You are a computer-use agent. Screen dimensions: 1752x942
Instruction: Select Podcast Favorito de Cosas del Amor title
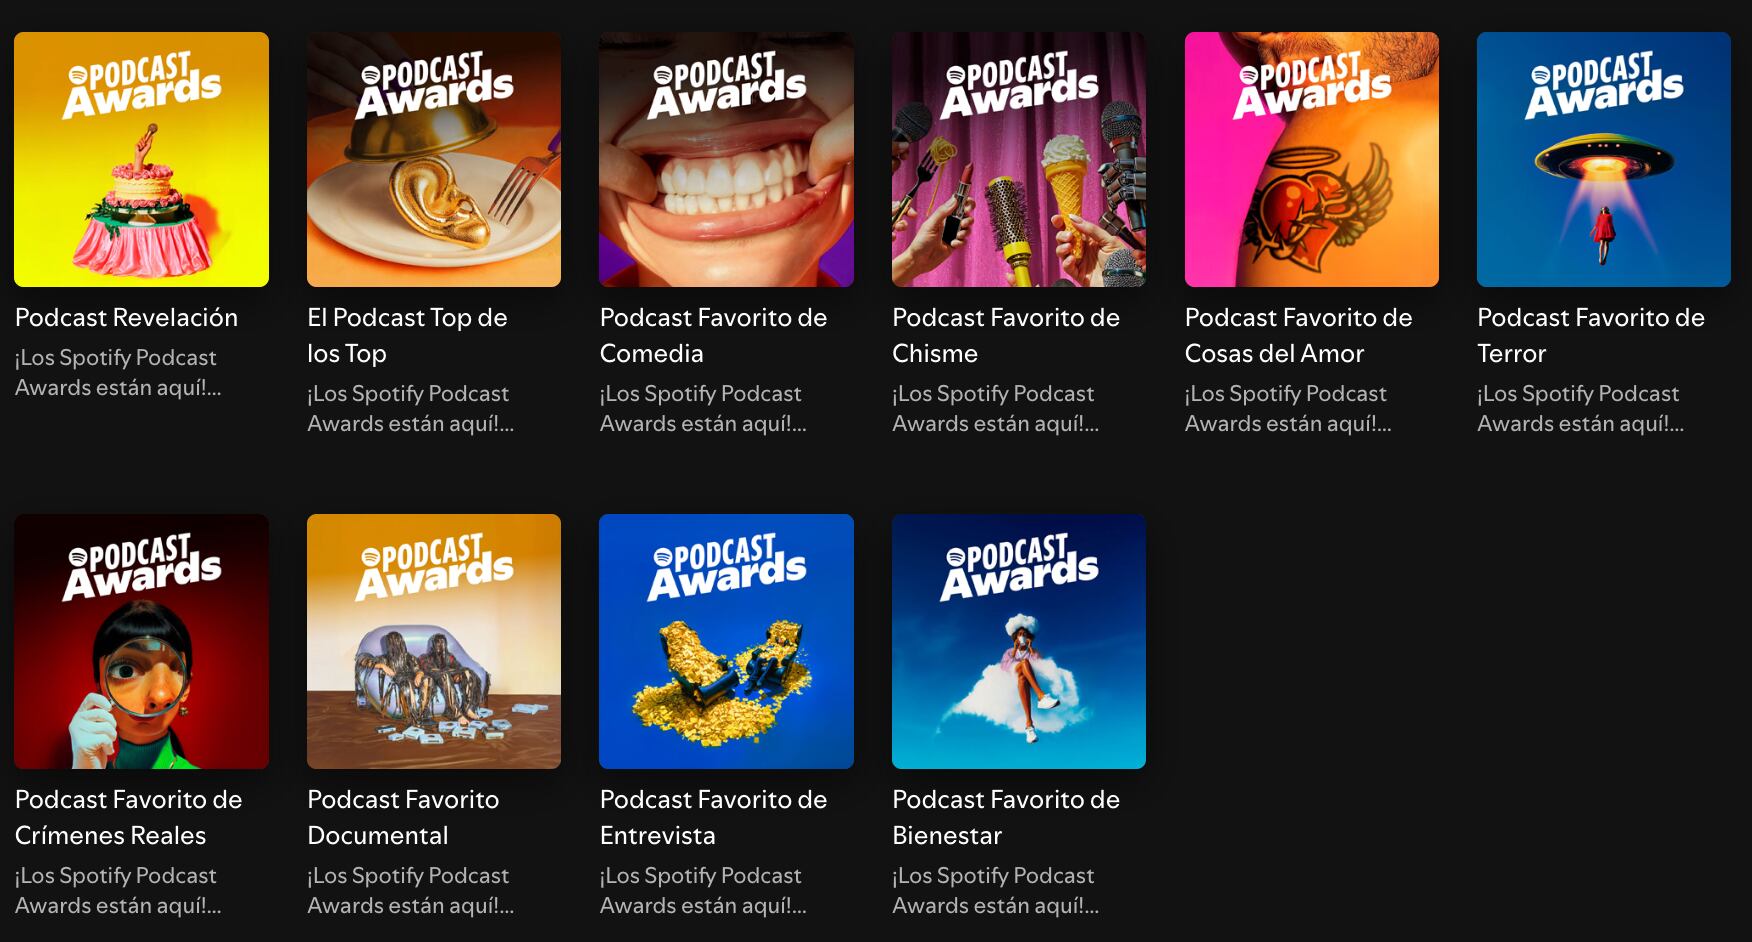pyautogui.click(x=1299, y=335)
